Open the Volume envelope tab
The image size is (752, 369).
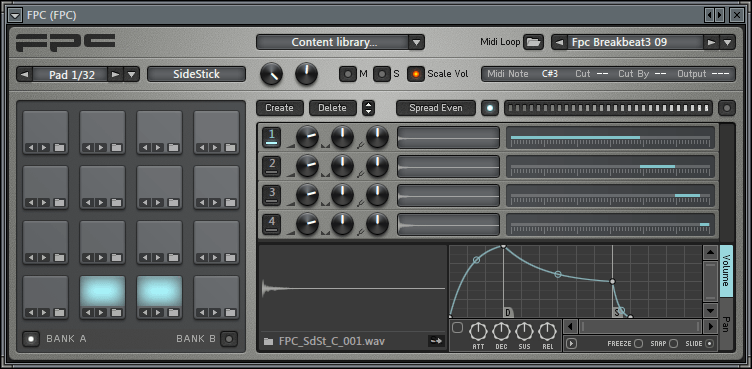726,271
